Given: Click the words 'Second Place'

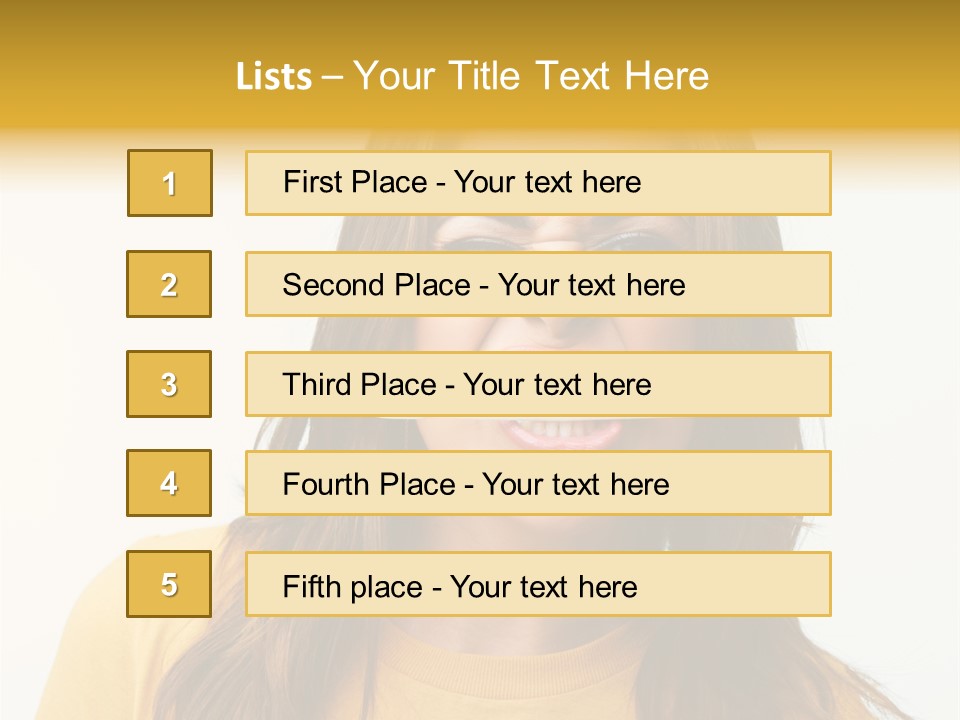Looking at the screenshot, I should tap(377, 285).
